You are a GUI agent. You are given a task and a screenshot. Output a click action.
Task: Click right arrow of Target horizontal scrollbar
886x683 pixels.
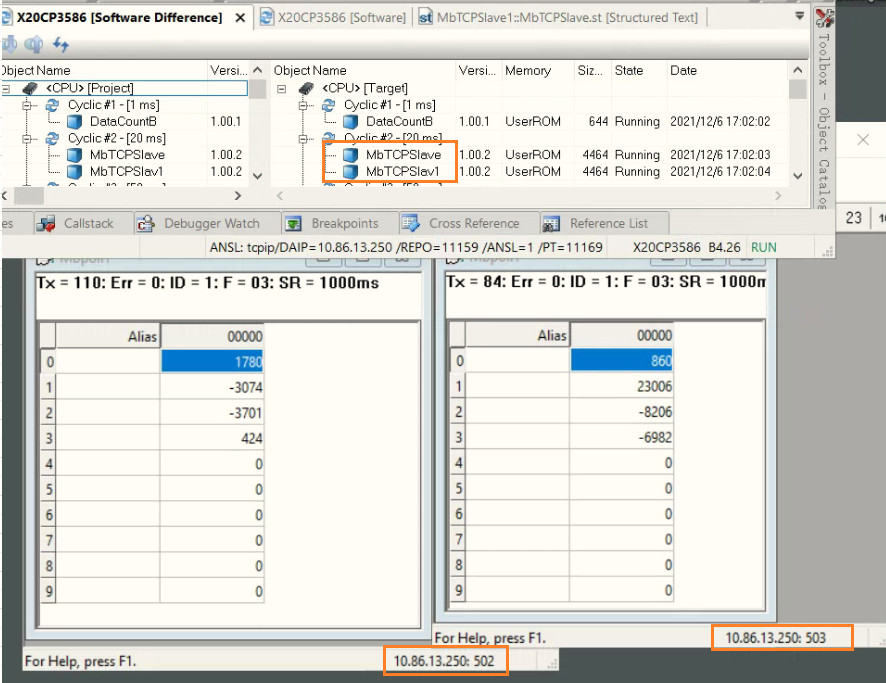coord(778,195)
